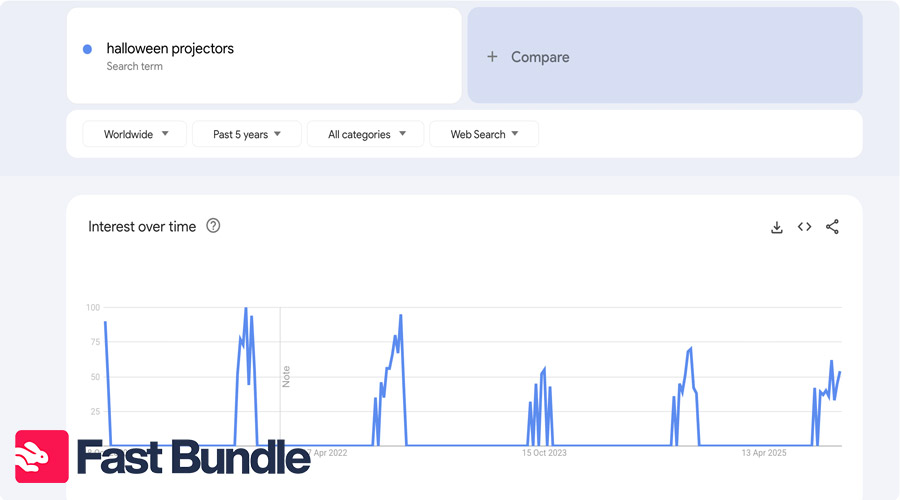The height and width of the screenshot is (500, 900).
Task: Click the share icon on the chart
Action: (832, 227)
